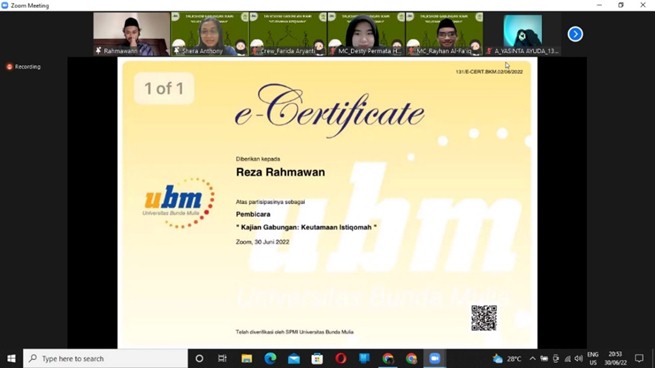Open Microsoft Store from the taskbar
Image resolution: width=655 pixels, height=368 pixels.
pos(317,358)
